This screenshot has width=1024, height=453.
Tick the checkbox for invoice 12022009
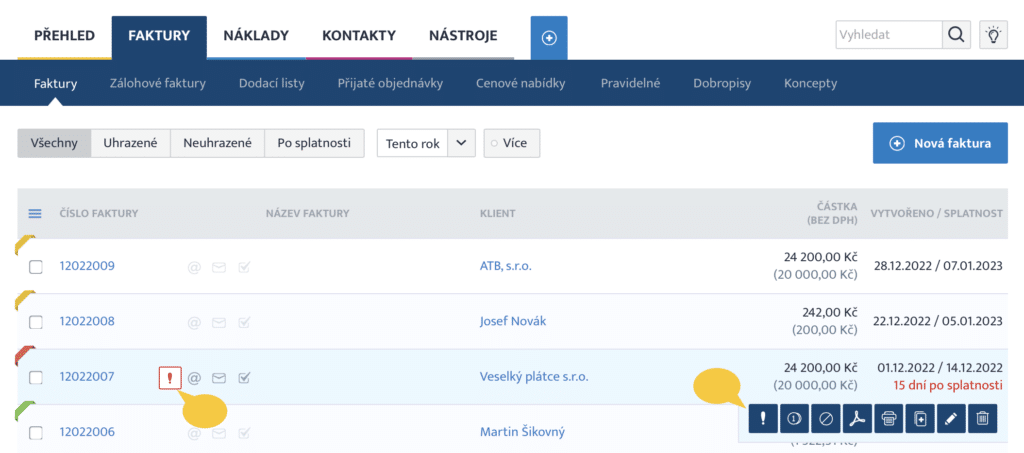coord(36,267)
